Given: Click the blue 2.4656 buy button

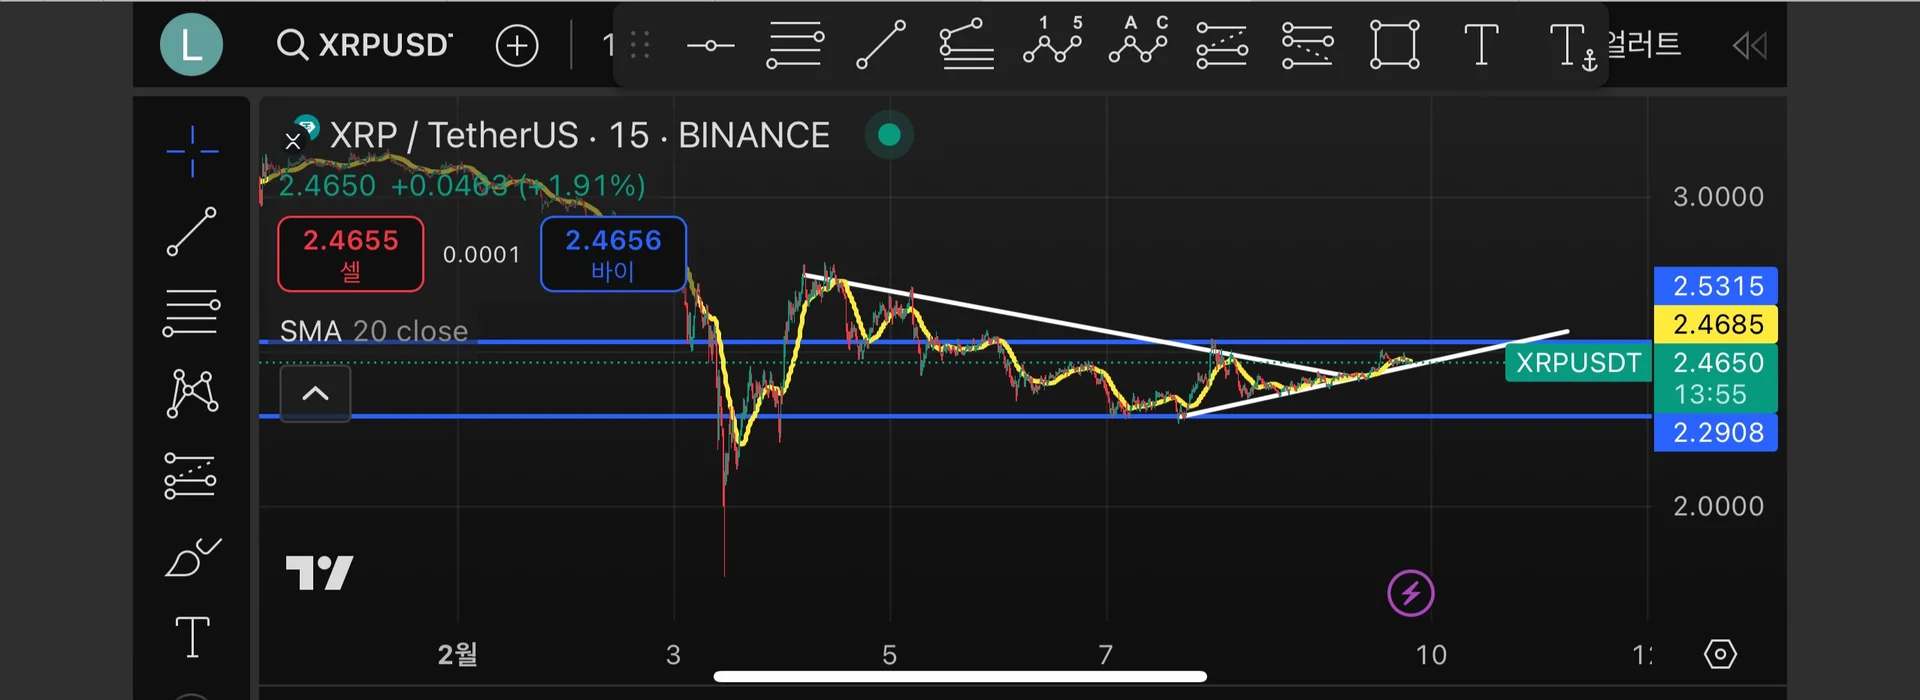Looking at the screenshot, I should click(613, 254).
